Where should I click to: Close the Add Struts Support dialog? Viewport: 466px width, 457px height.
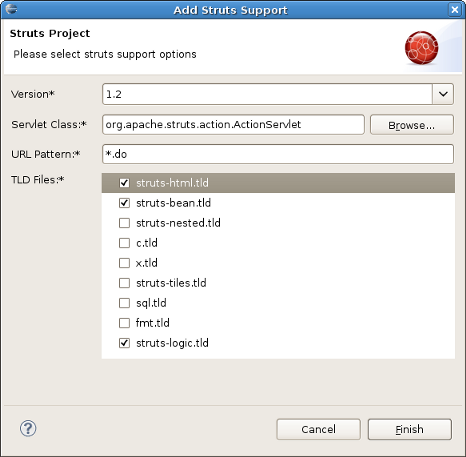454,9
